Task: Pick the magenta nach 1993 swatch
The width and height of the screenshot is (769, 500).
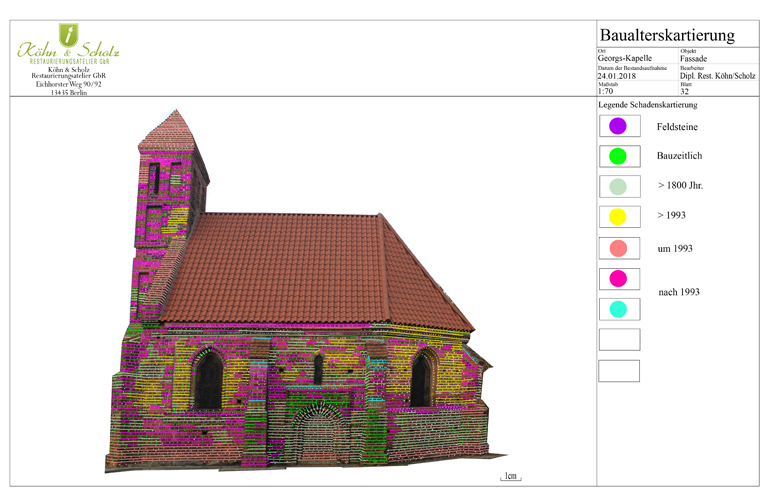Action: tap(618, 278)
